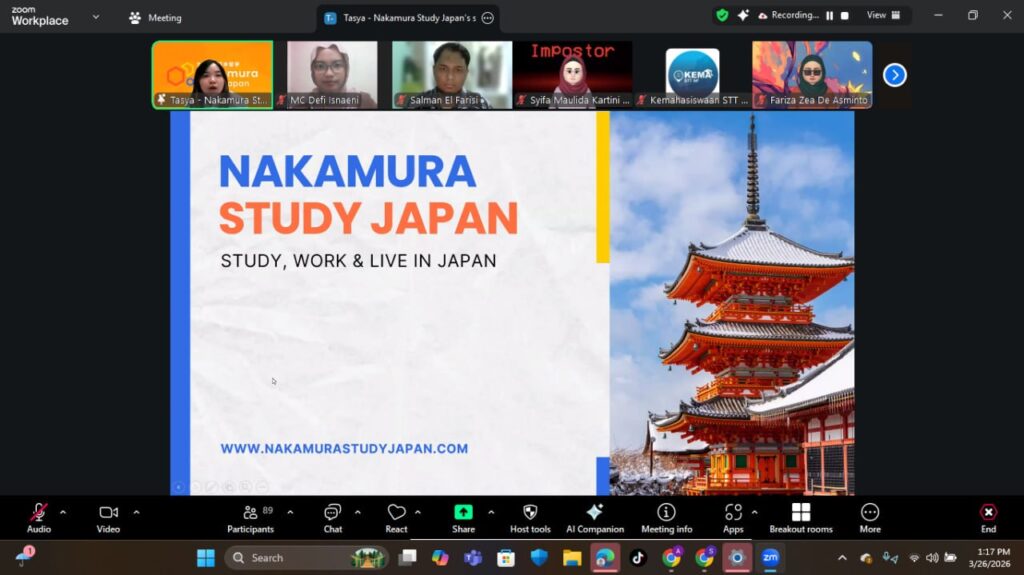This screenshot has height=575, width=1024.
Task: Click the Recording cloud indicator
Action: pyautogui.click(x=788, y=15)
